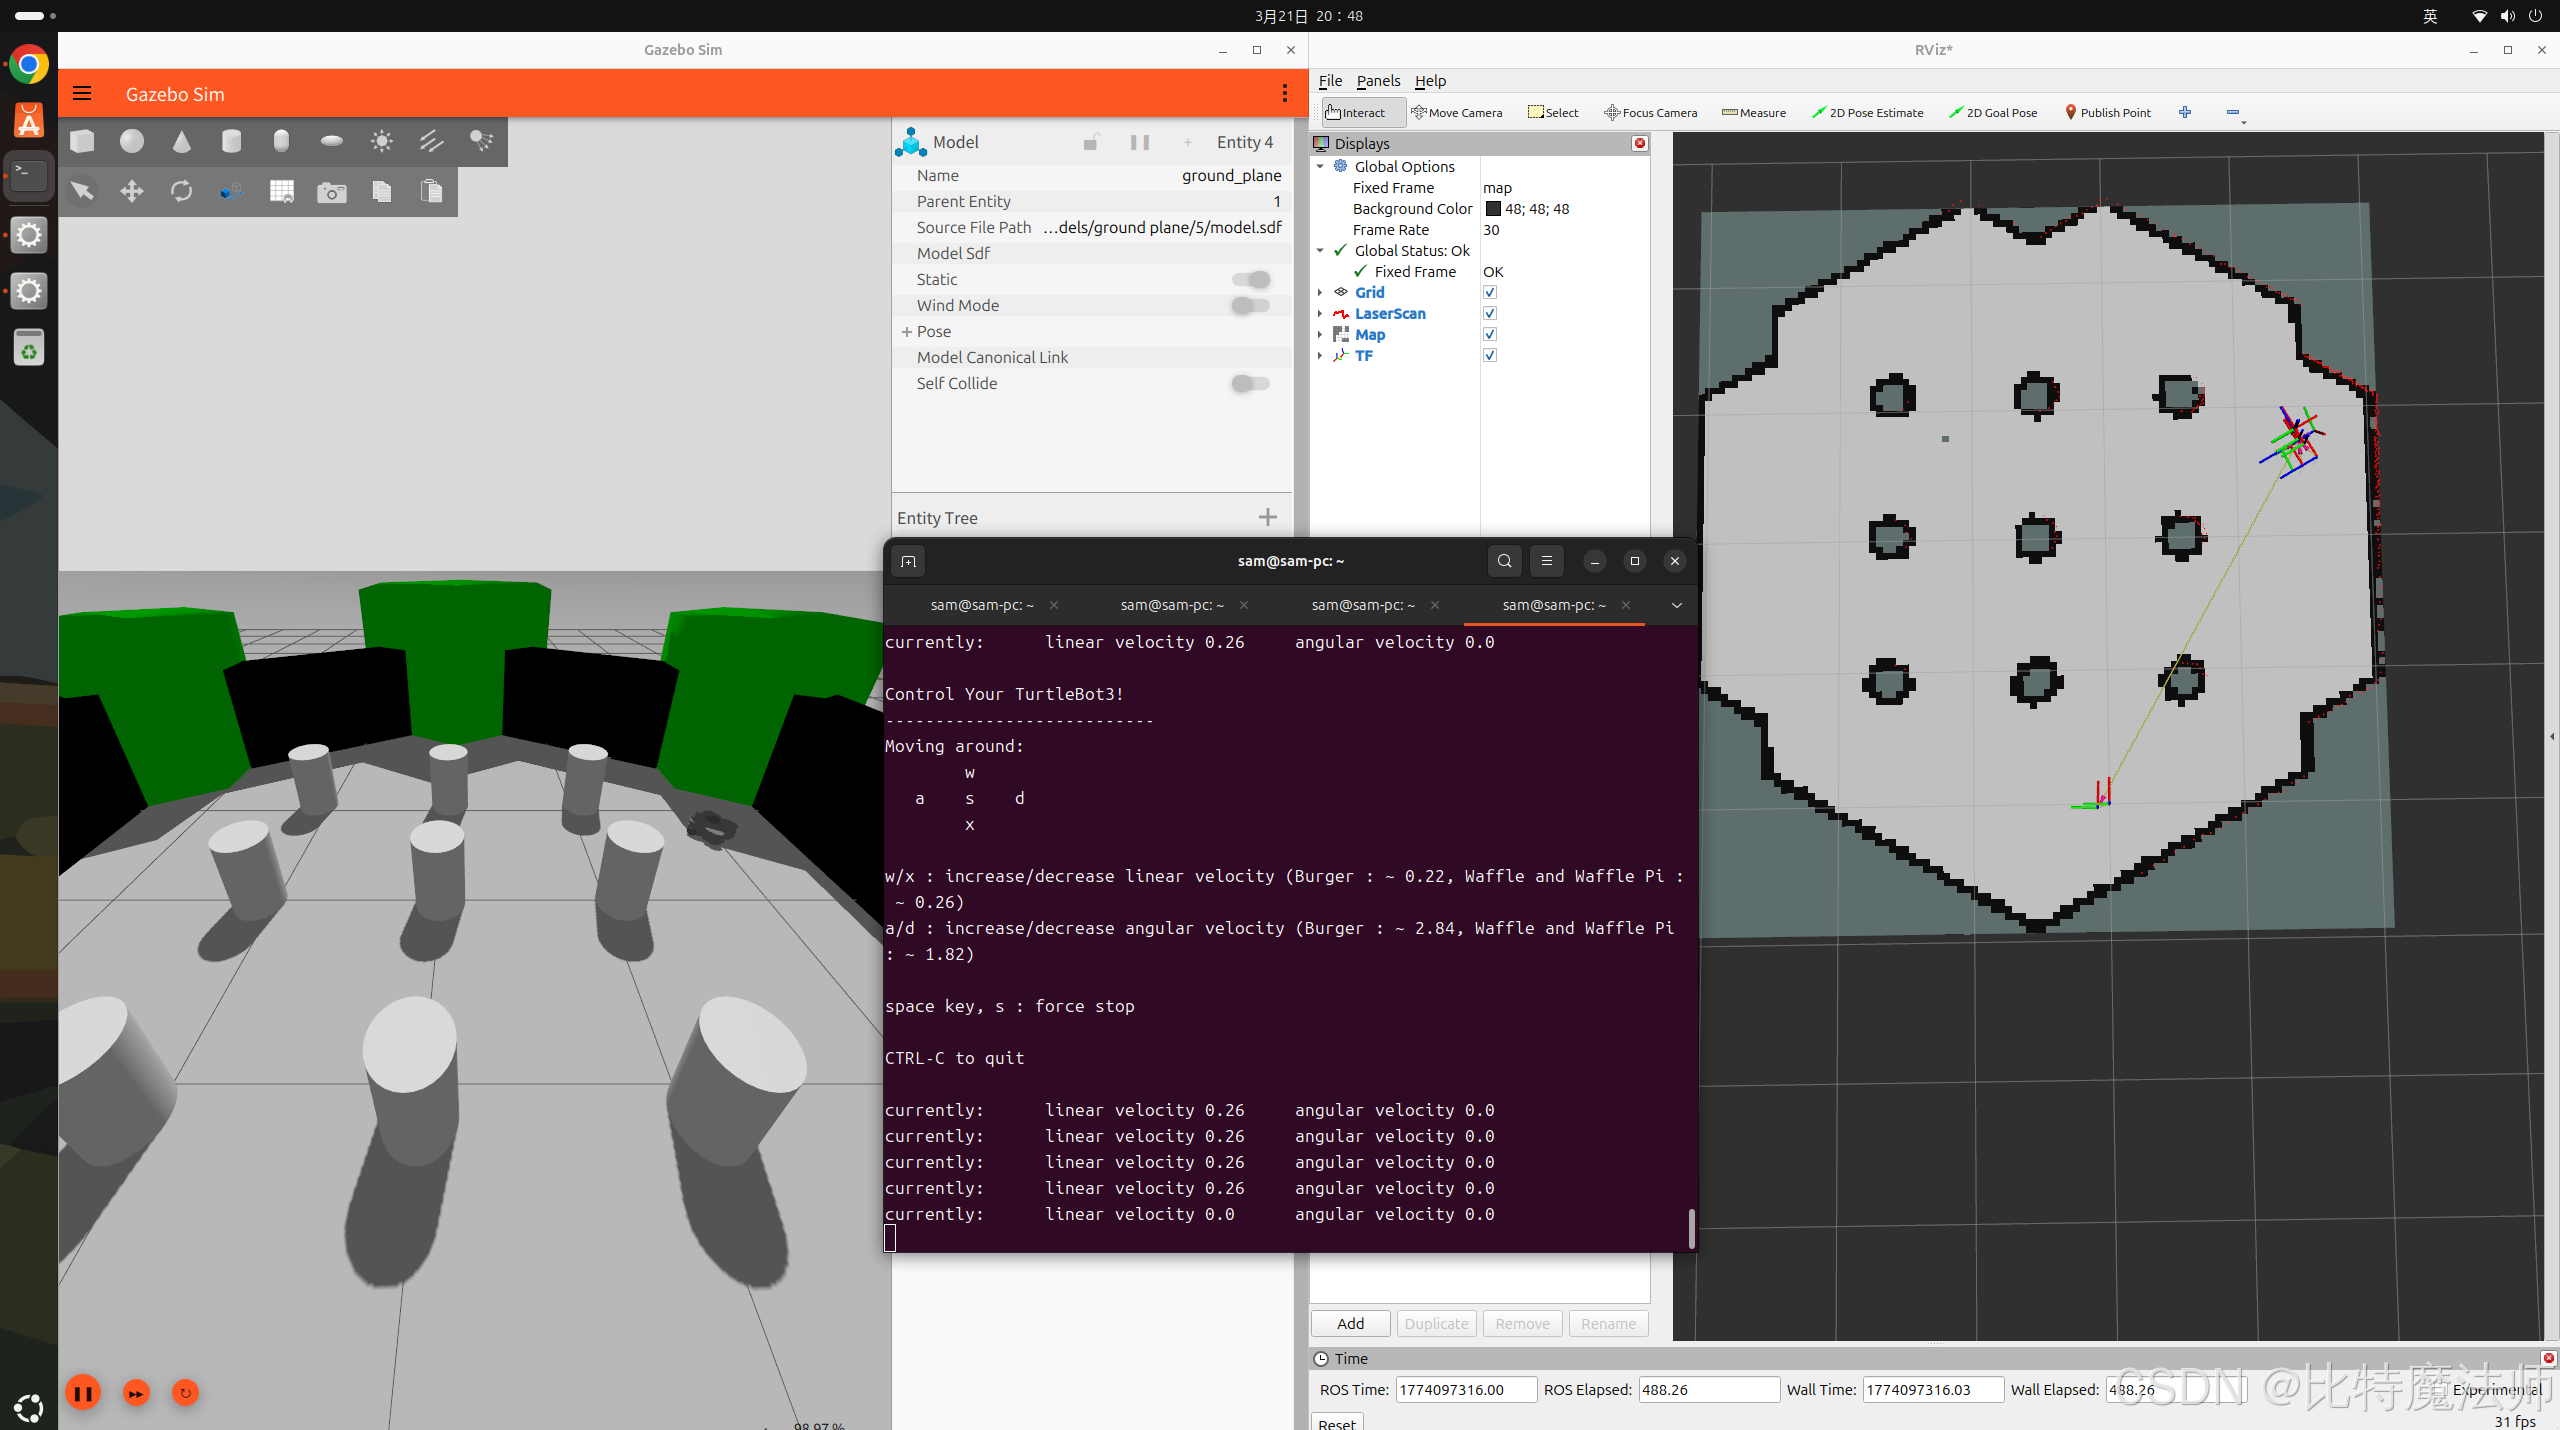Activate the 2D Goal Pose tool
This screenshot has width=2560, height=1430.
tap(1993, 113)
